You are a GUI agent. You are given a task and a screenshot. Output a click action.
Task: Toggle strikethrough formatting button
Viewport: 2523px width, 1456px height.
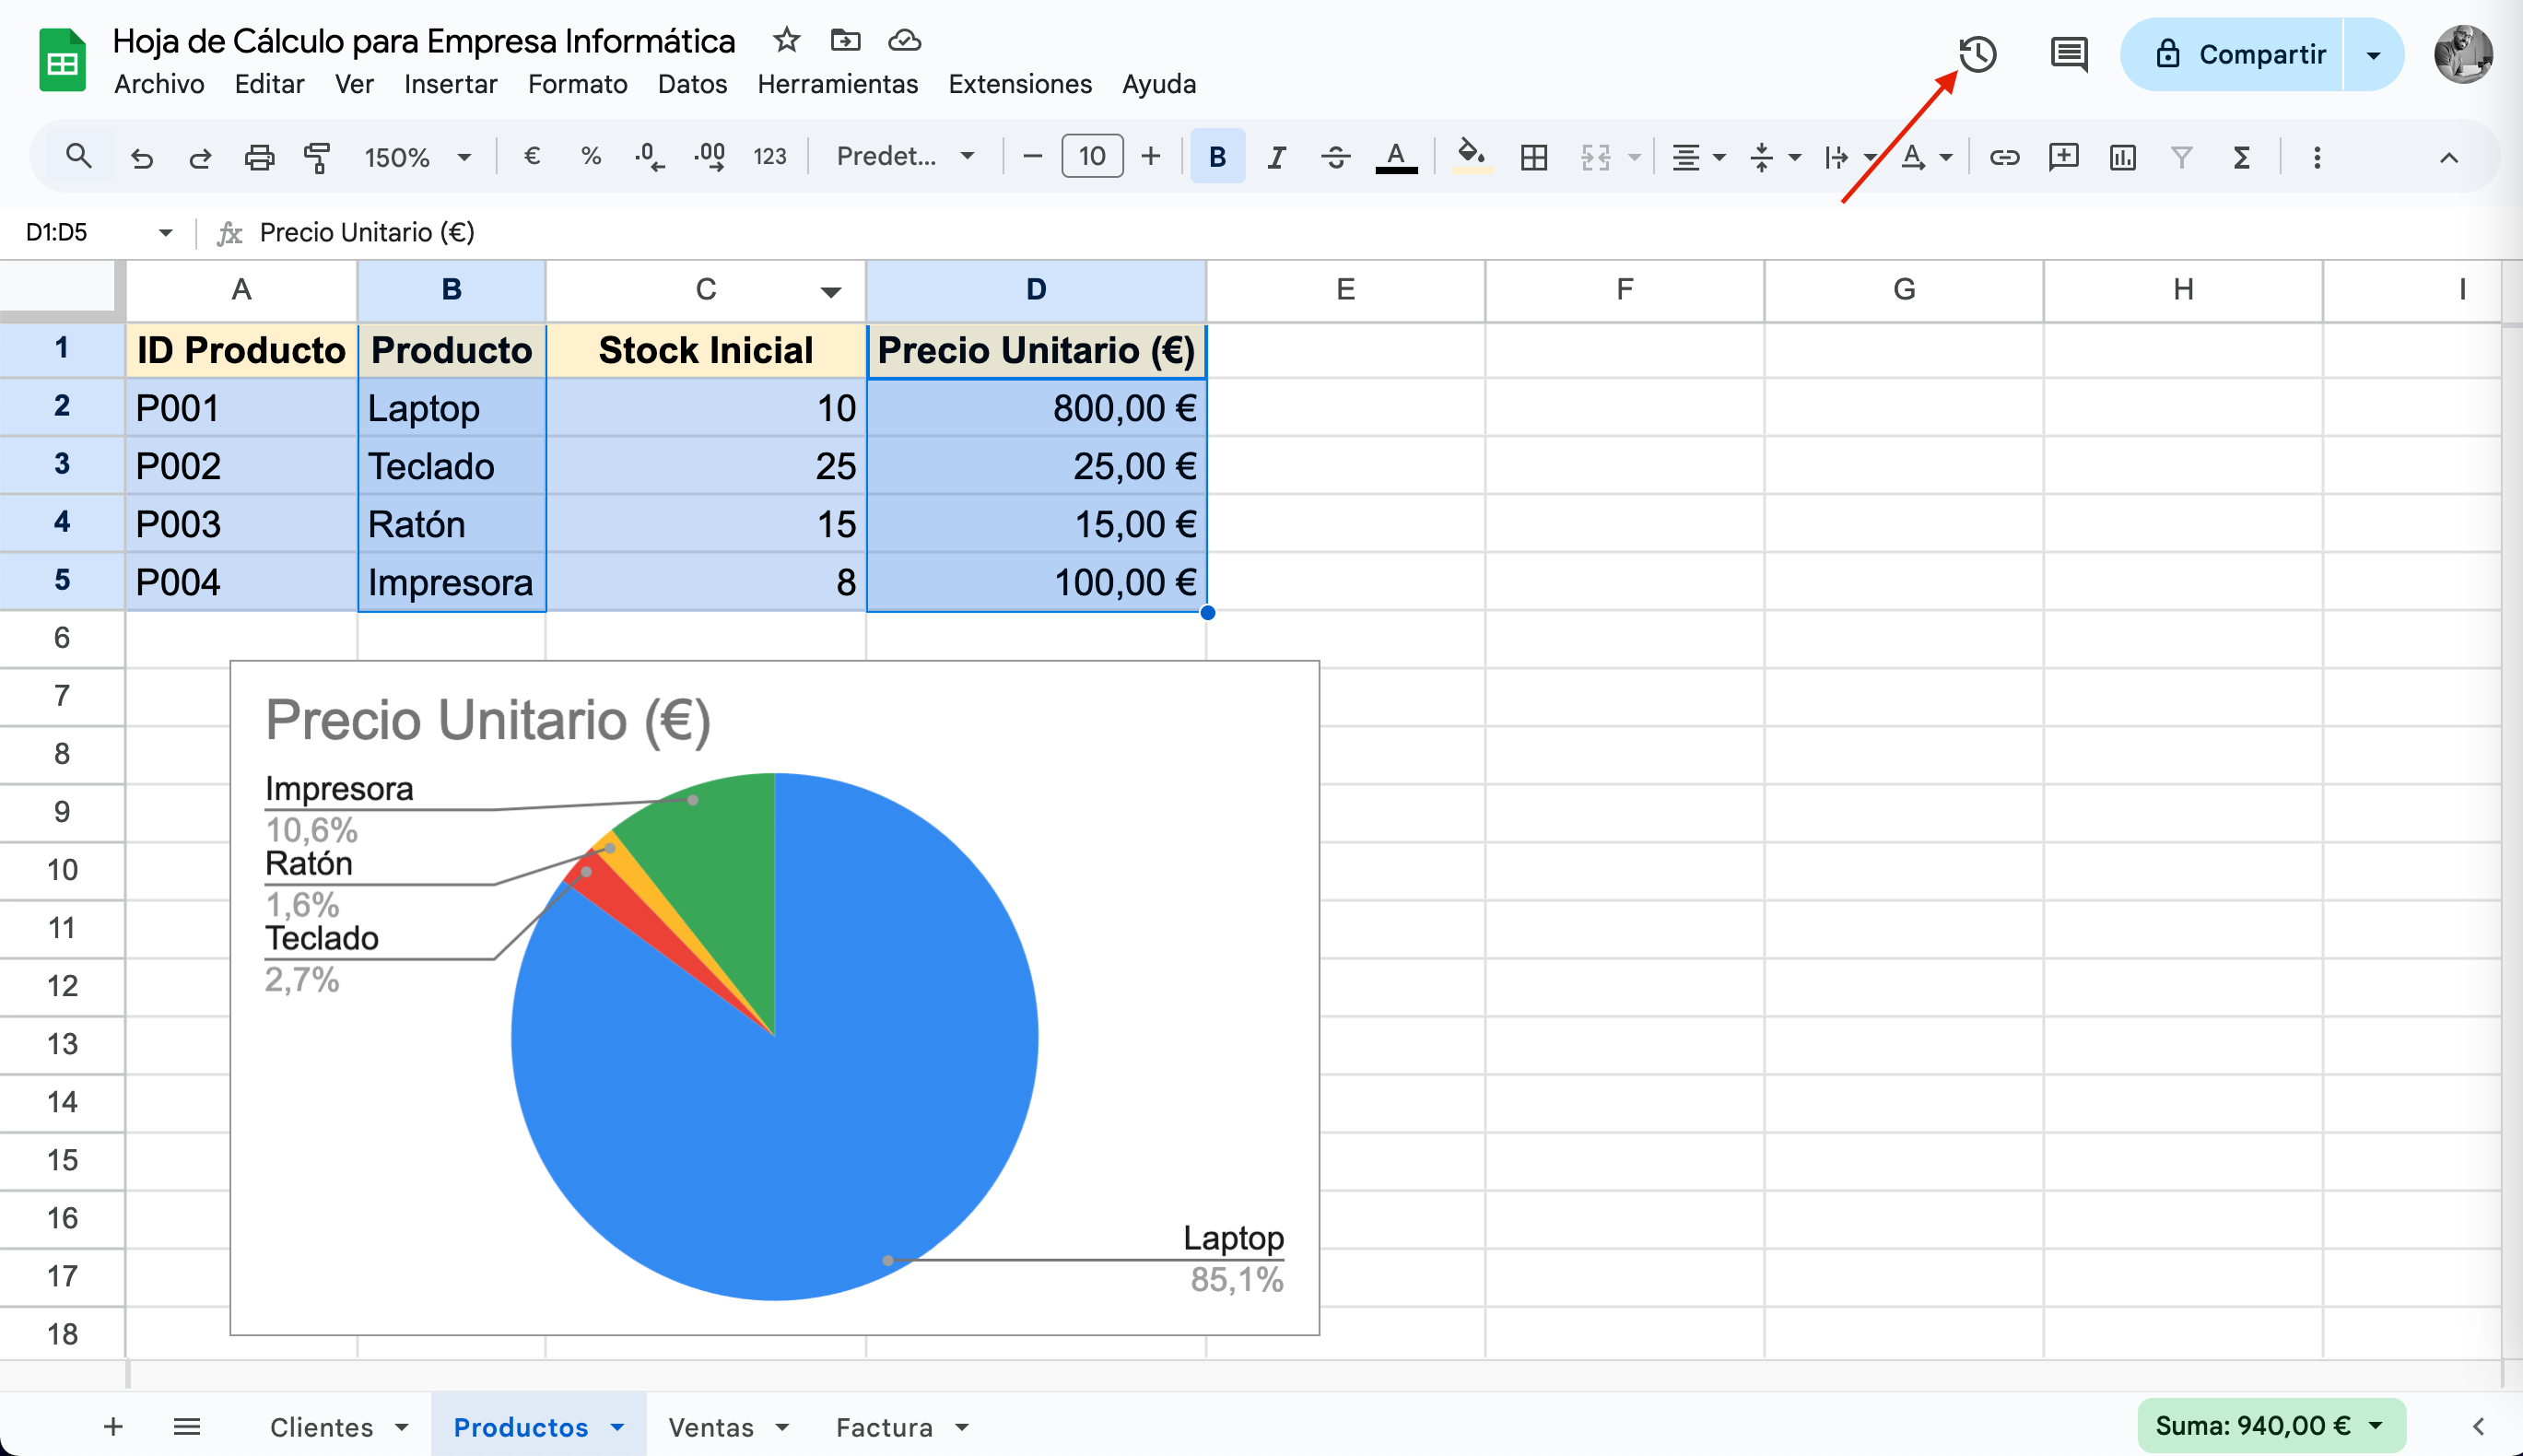click(1335, 157)
